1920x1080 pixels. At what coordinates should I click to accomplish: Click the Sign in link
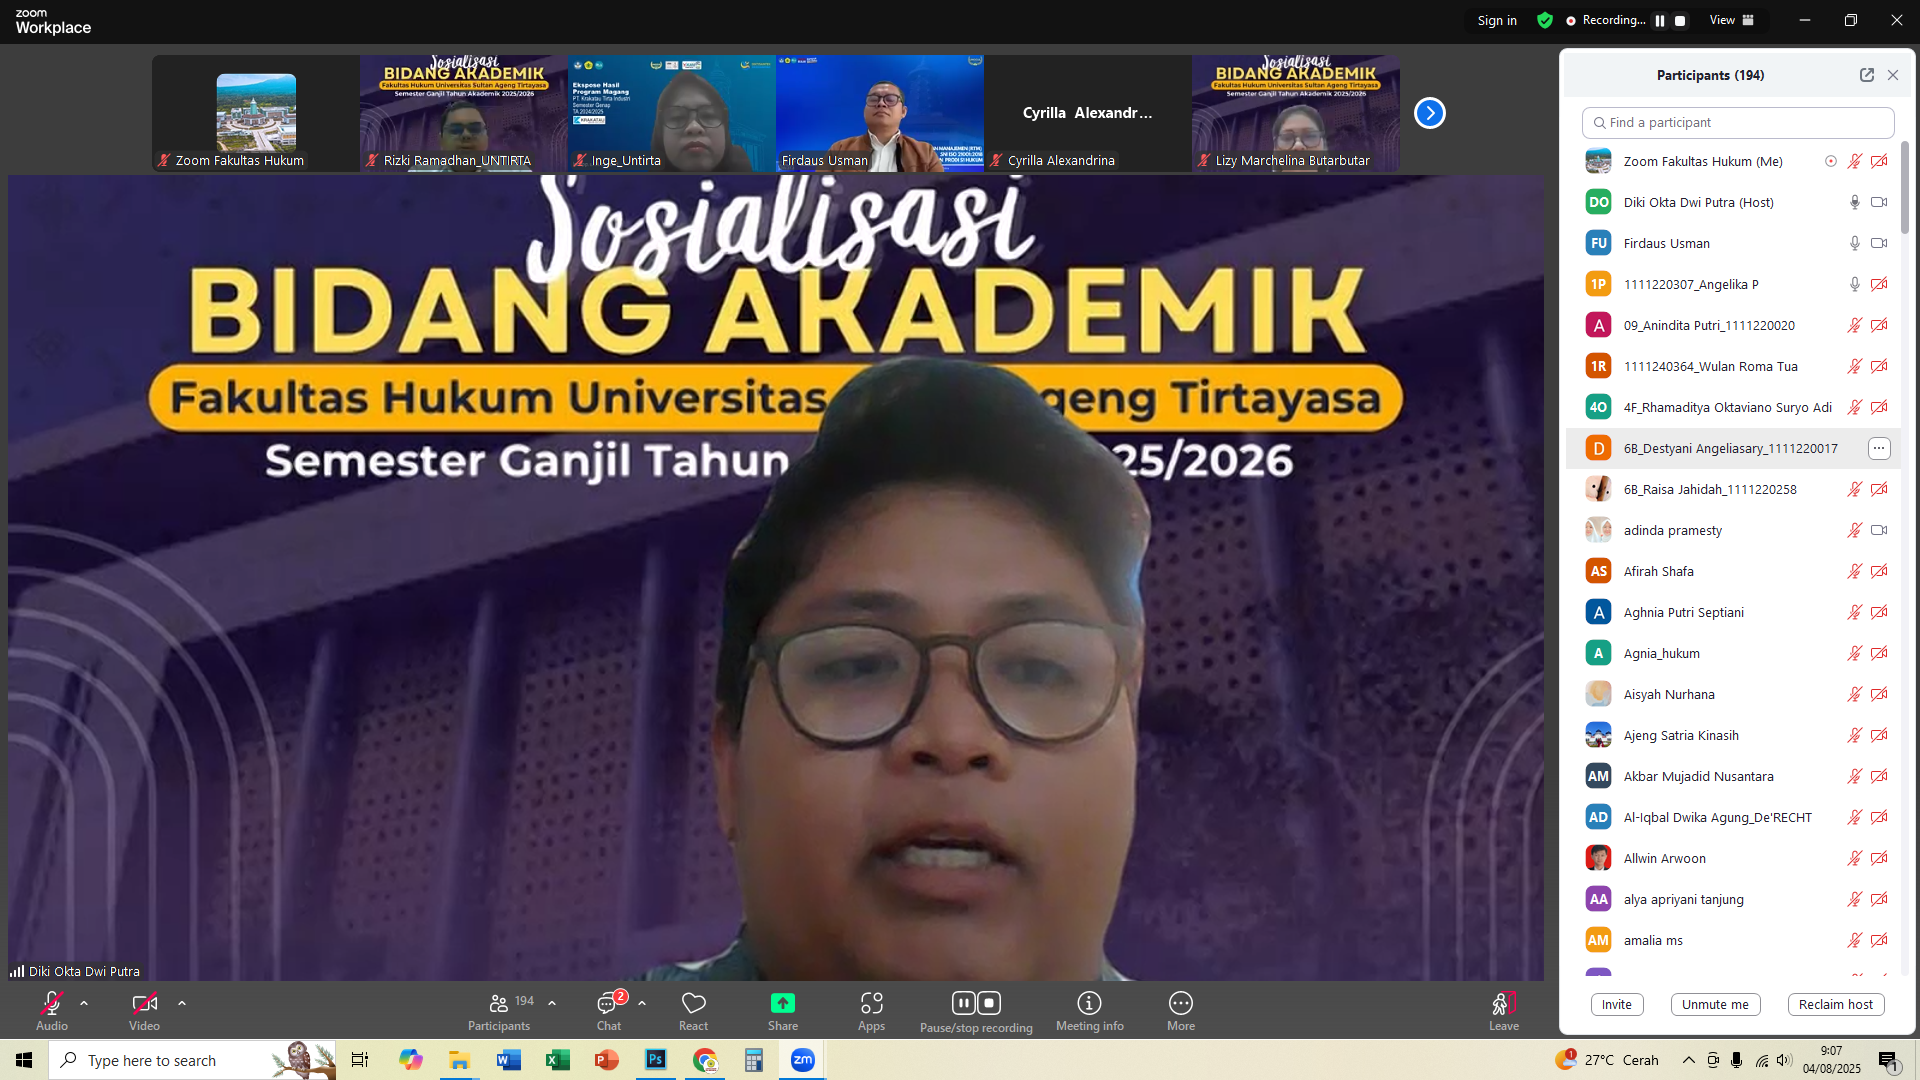[x=1497, y=20]
